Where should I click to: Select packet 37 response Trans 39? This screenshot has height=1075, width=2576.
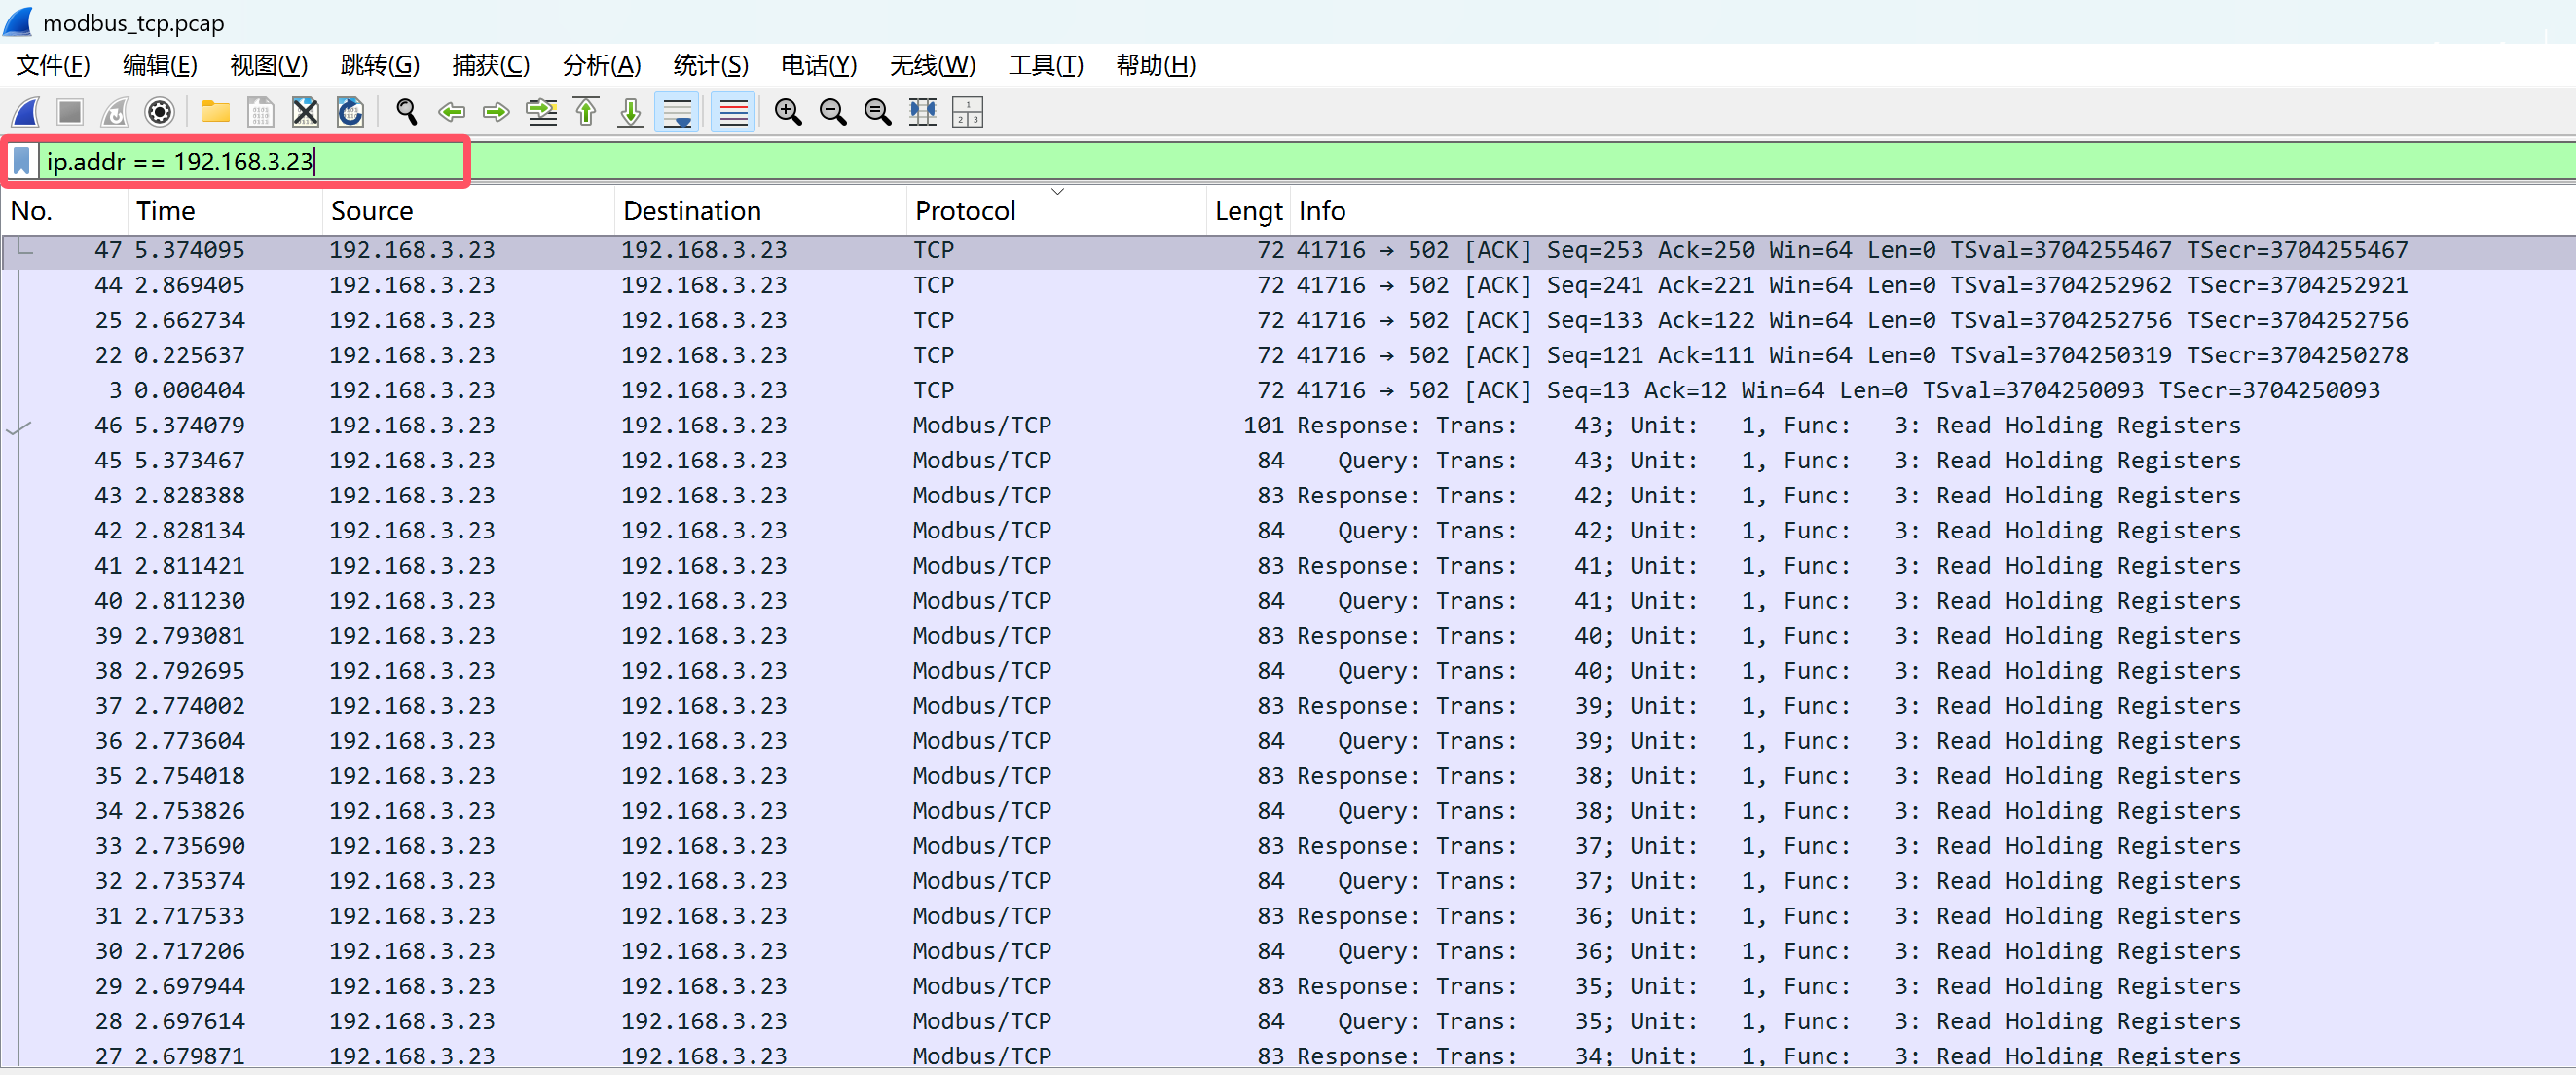click(1288, 705)
